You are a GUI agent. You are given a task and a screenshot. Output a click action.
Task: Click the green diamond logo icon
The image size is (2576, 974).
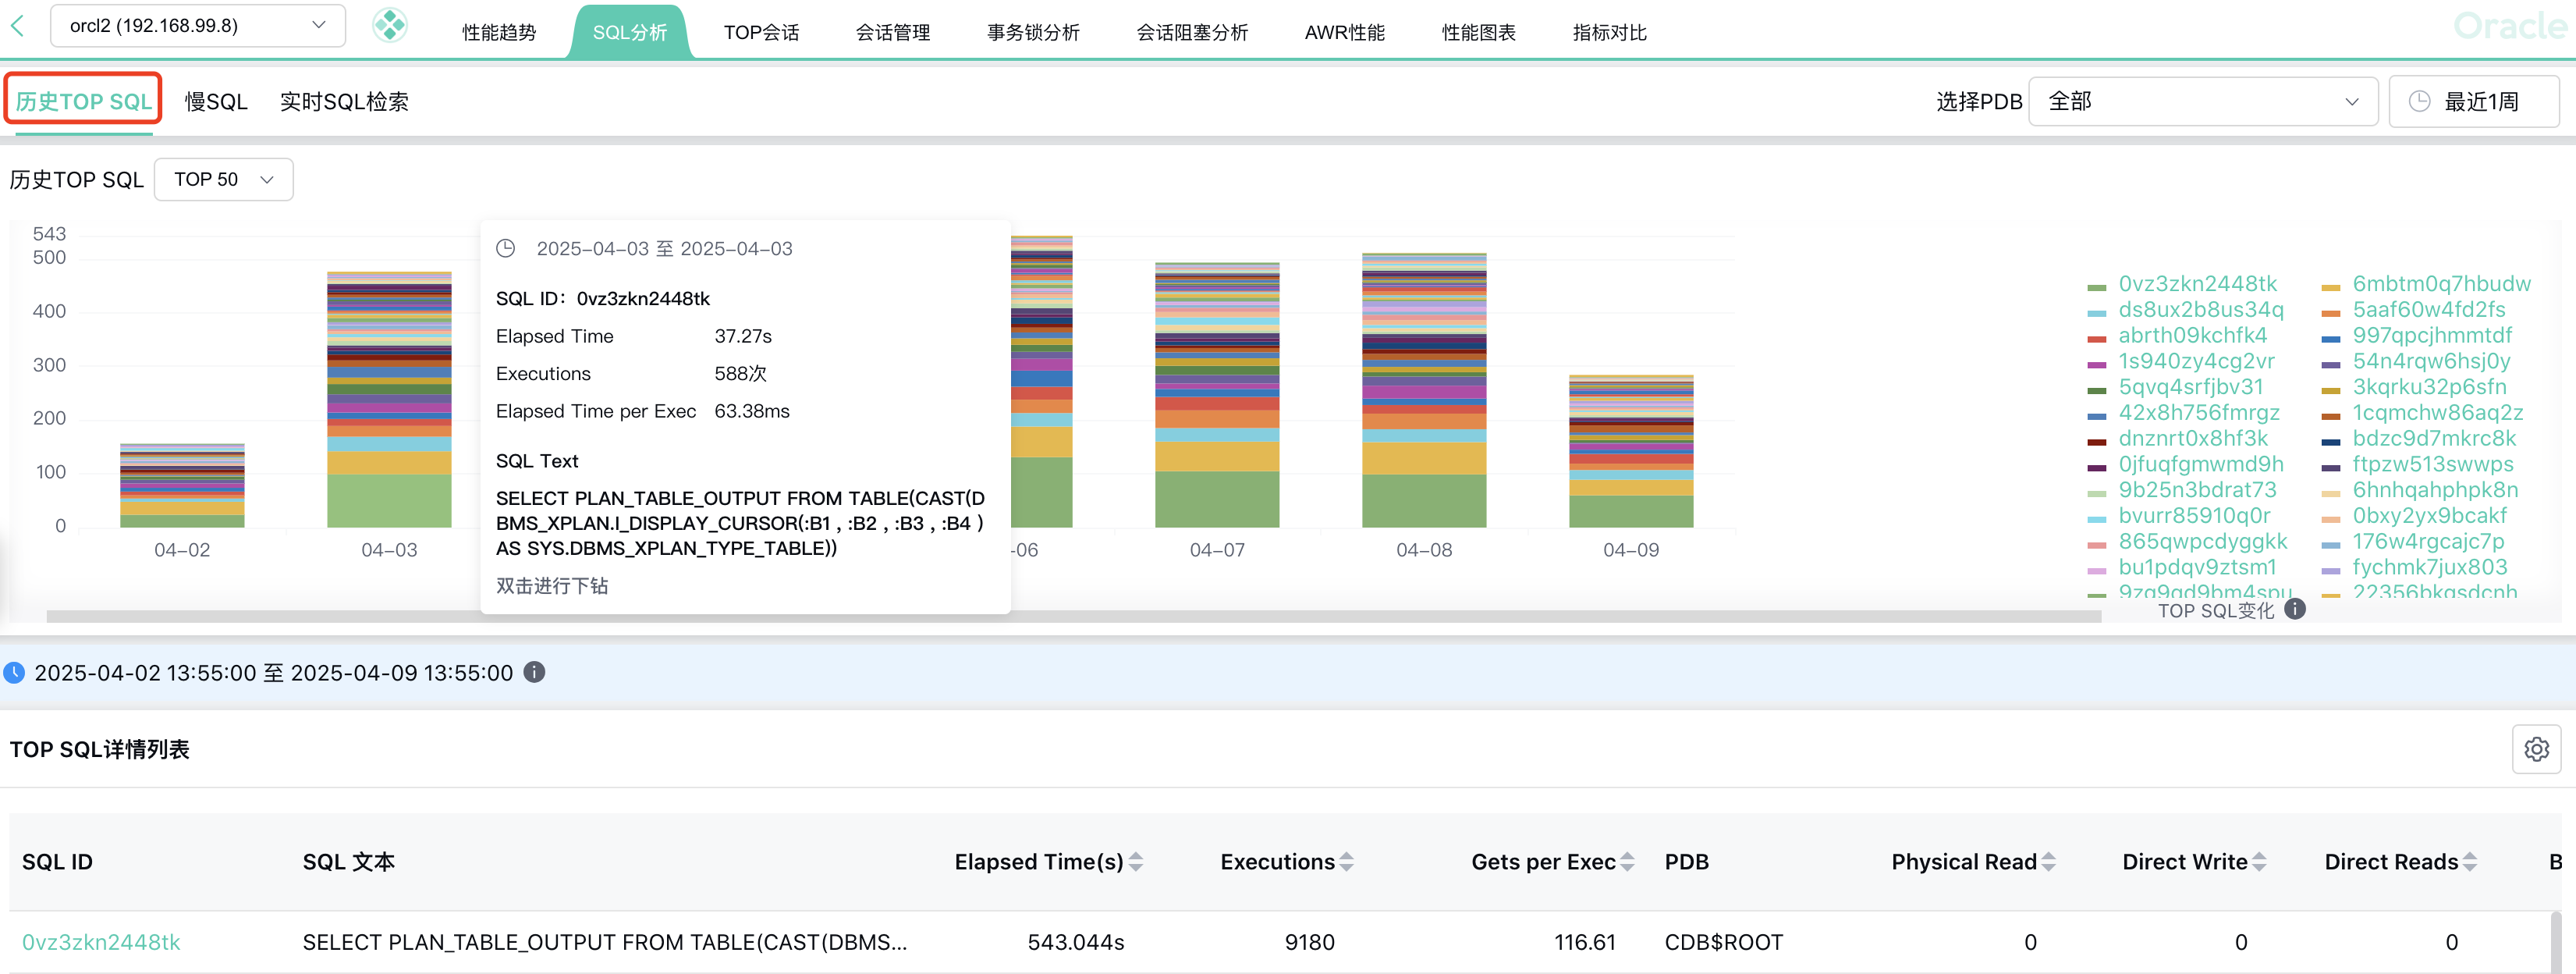tap(390, 25)
